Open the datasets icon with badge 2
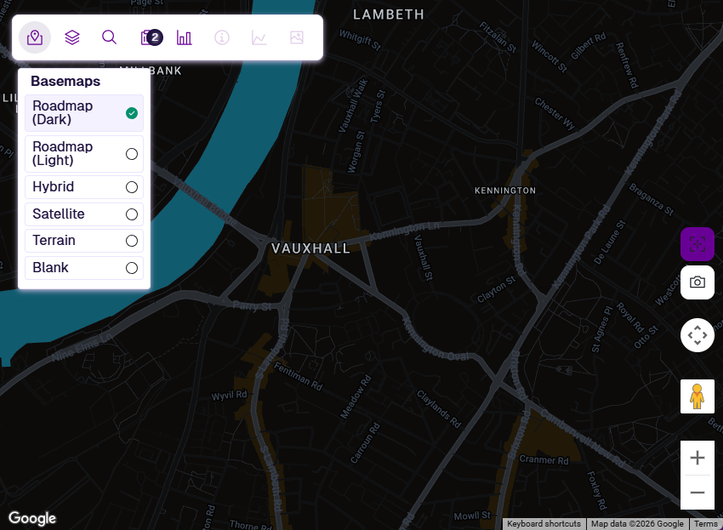The height and width of the screenshot is (530, 723). [151, 37]
